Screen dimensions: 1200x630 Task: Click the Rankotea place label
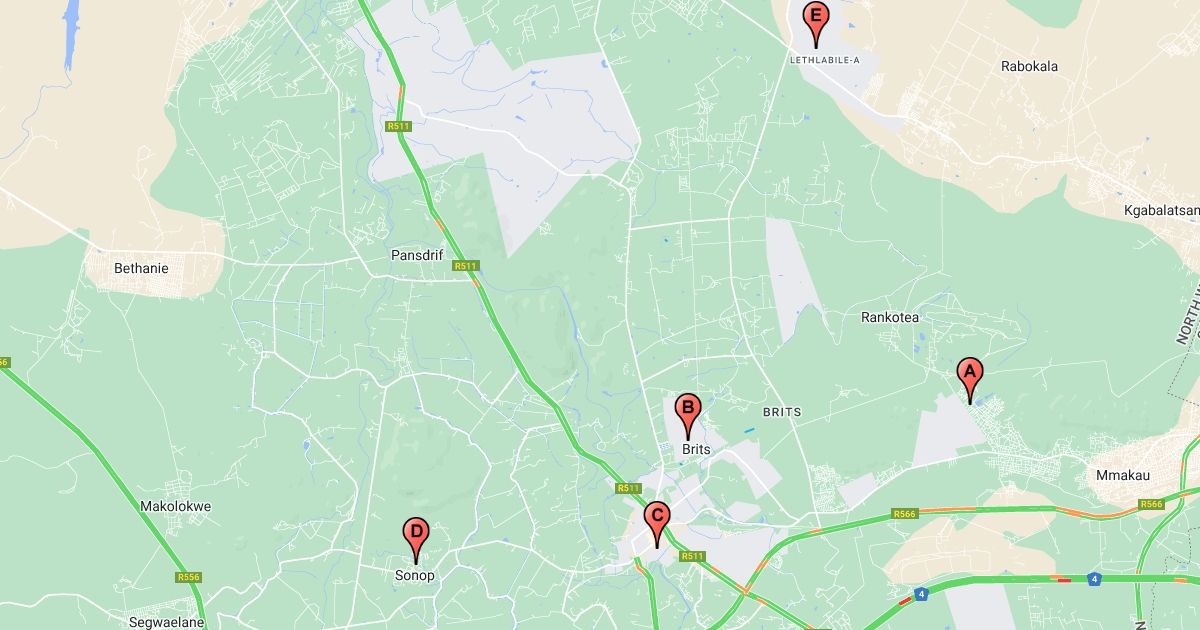(890, 317)
